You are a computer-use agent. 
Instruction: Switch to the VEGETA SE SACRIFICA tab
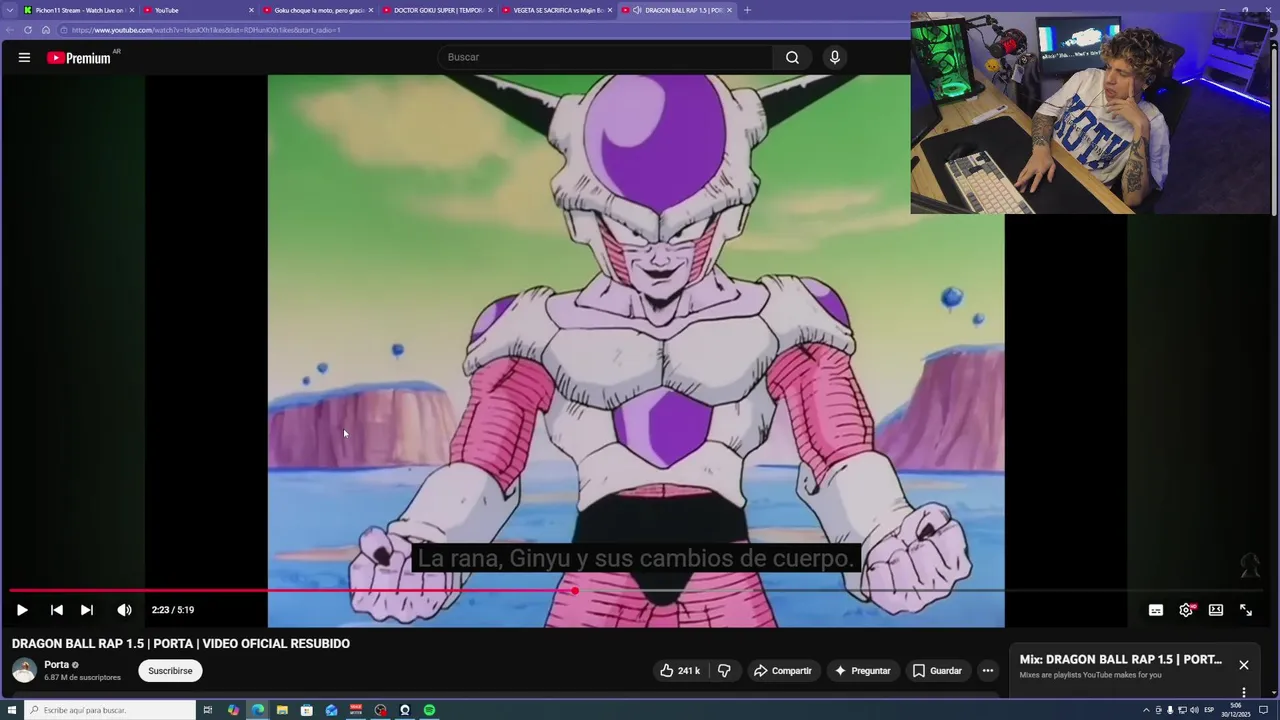[556, 10]
